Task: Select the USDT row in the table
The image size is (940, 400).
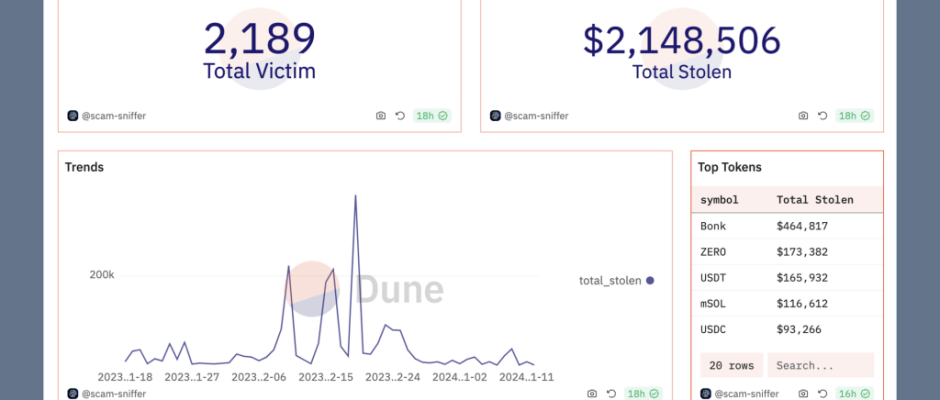Action: pos(786,277)
